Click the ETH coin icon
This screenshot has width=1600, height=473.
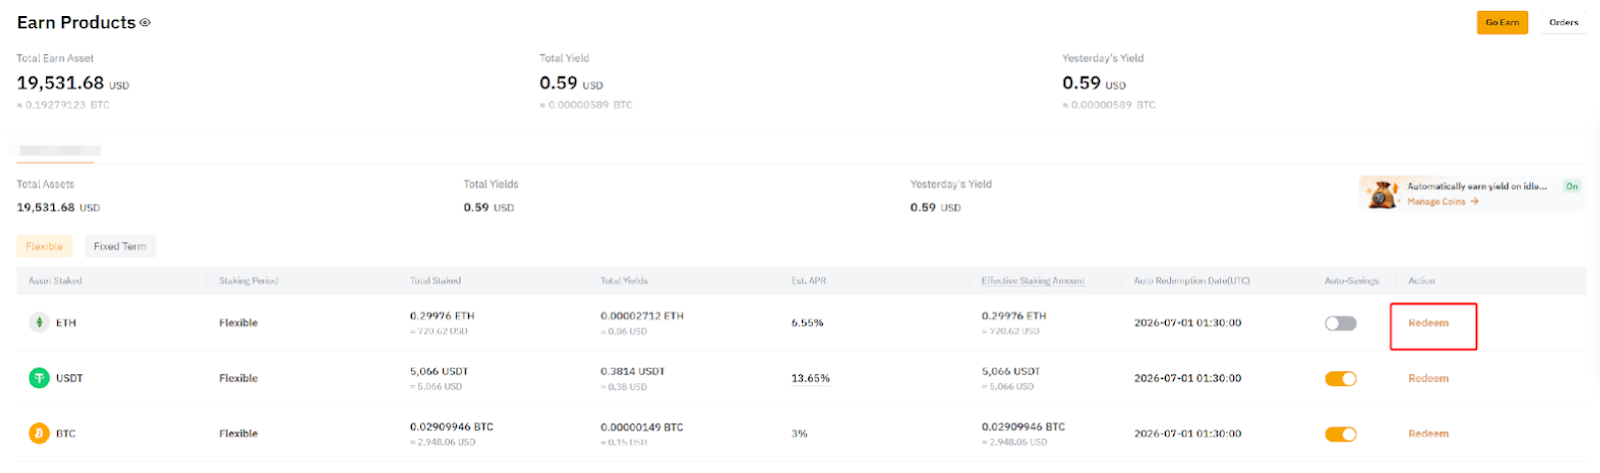(x=39, y=323)
